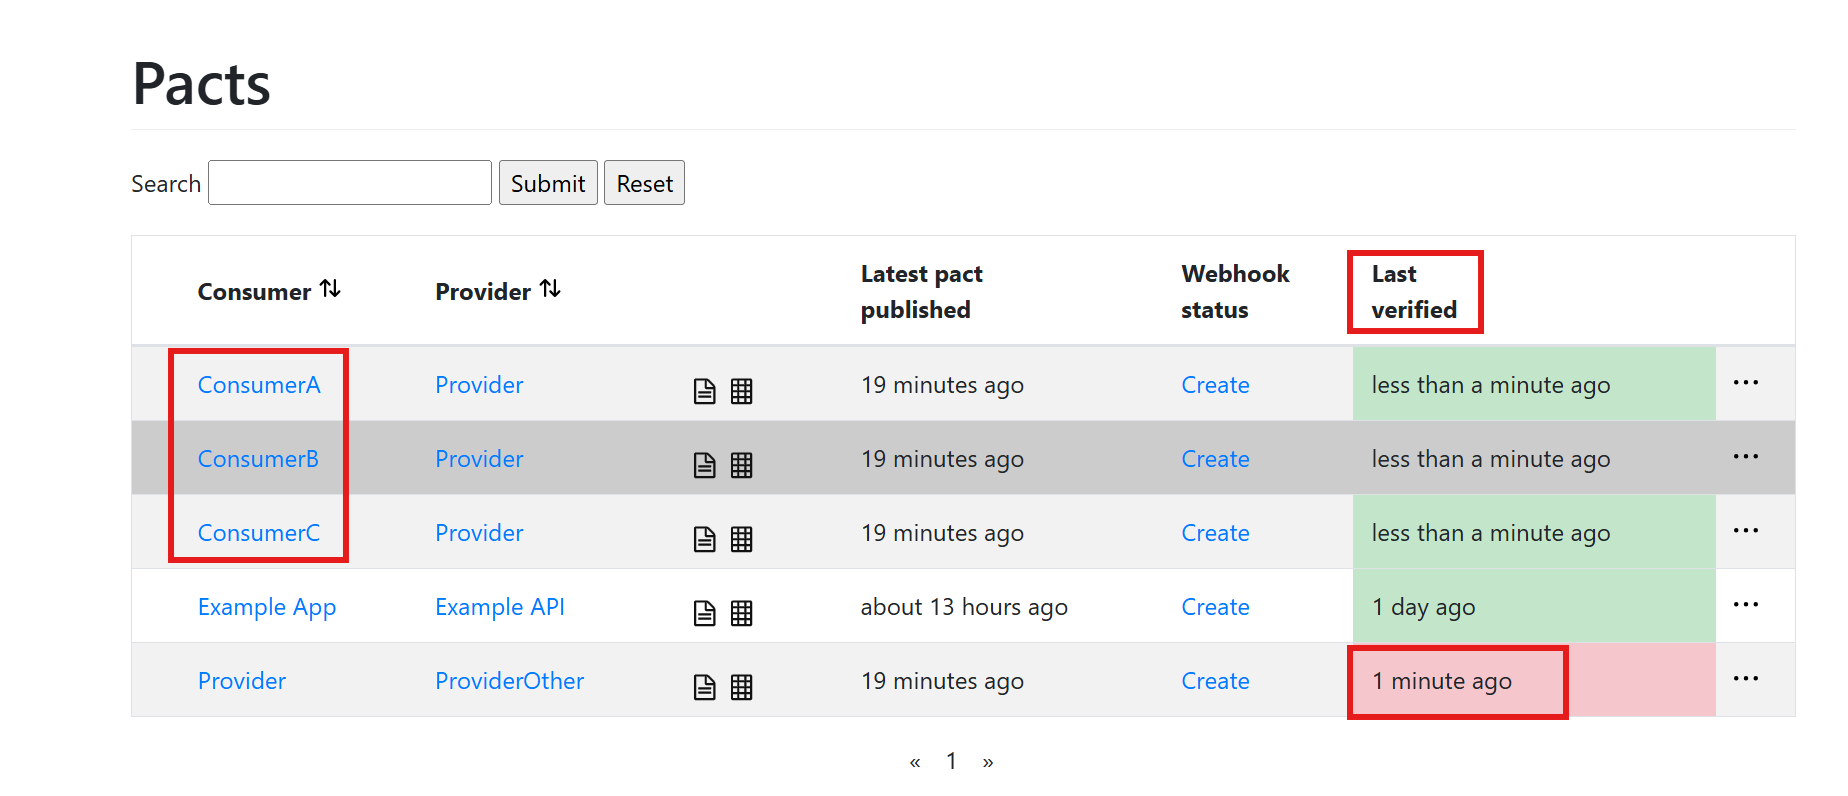
Task: Create webhook for ProviderOther pact
Action: (1215, 681)
